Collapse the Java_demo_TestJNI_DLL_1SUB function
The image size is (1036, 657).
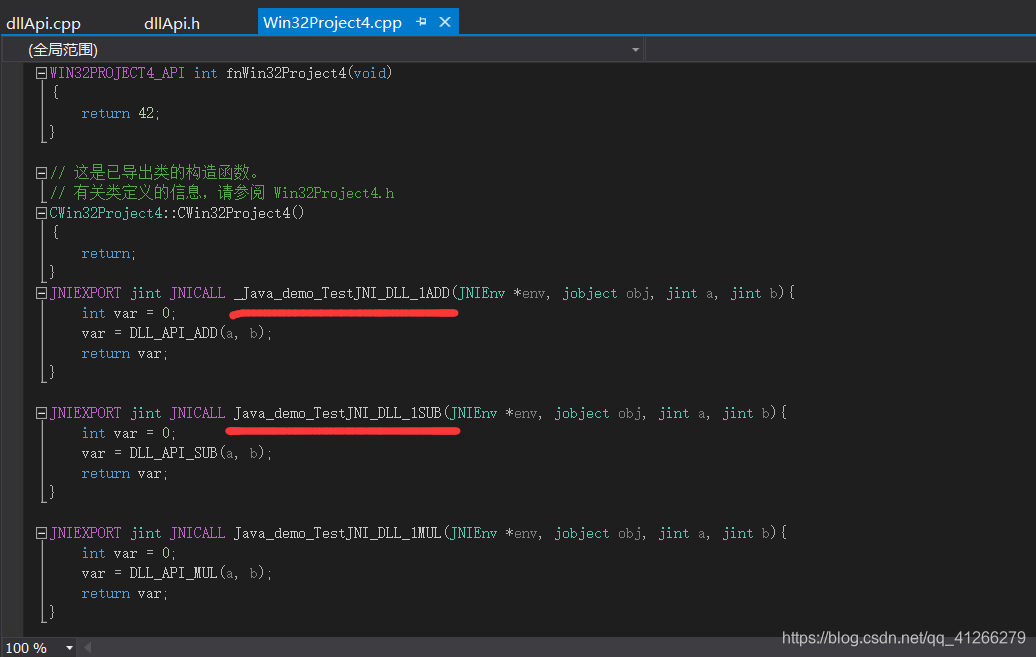[39, 412]
